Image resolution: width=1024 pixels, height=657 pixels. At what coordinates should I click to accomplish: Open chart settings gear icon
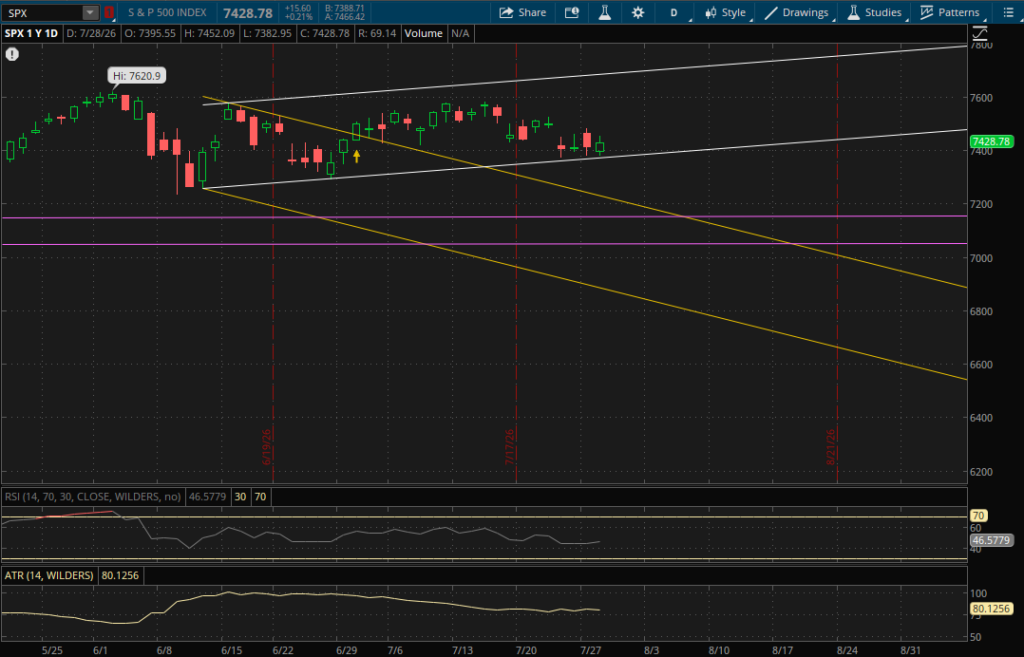(638, 12)
